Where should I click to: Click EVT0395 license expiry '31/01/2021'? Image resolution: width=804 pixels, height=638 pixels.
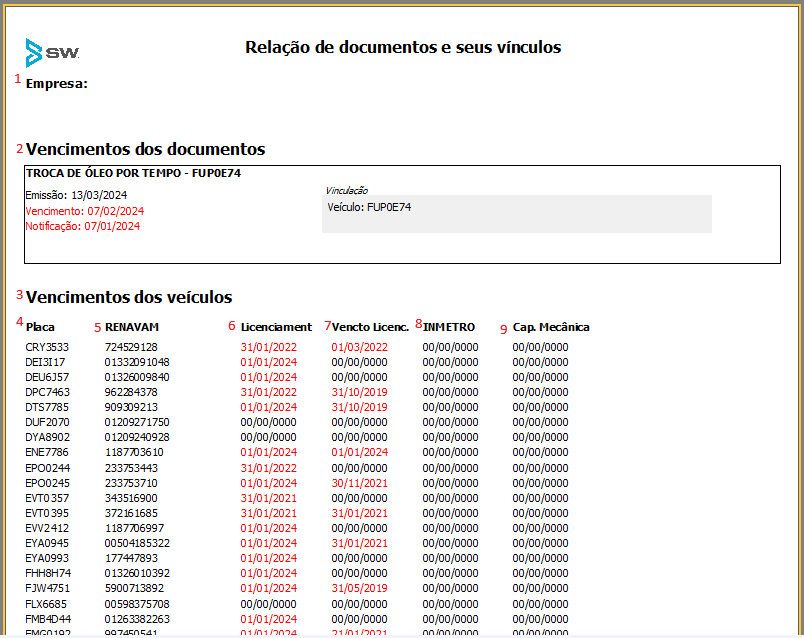click(x=359, y=513)
